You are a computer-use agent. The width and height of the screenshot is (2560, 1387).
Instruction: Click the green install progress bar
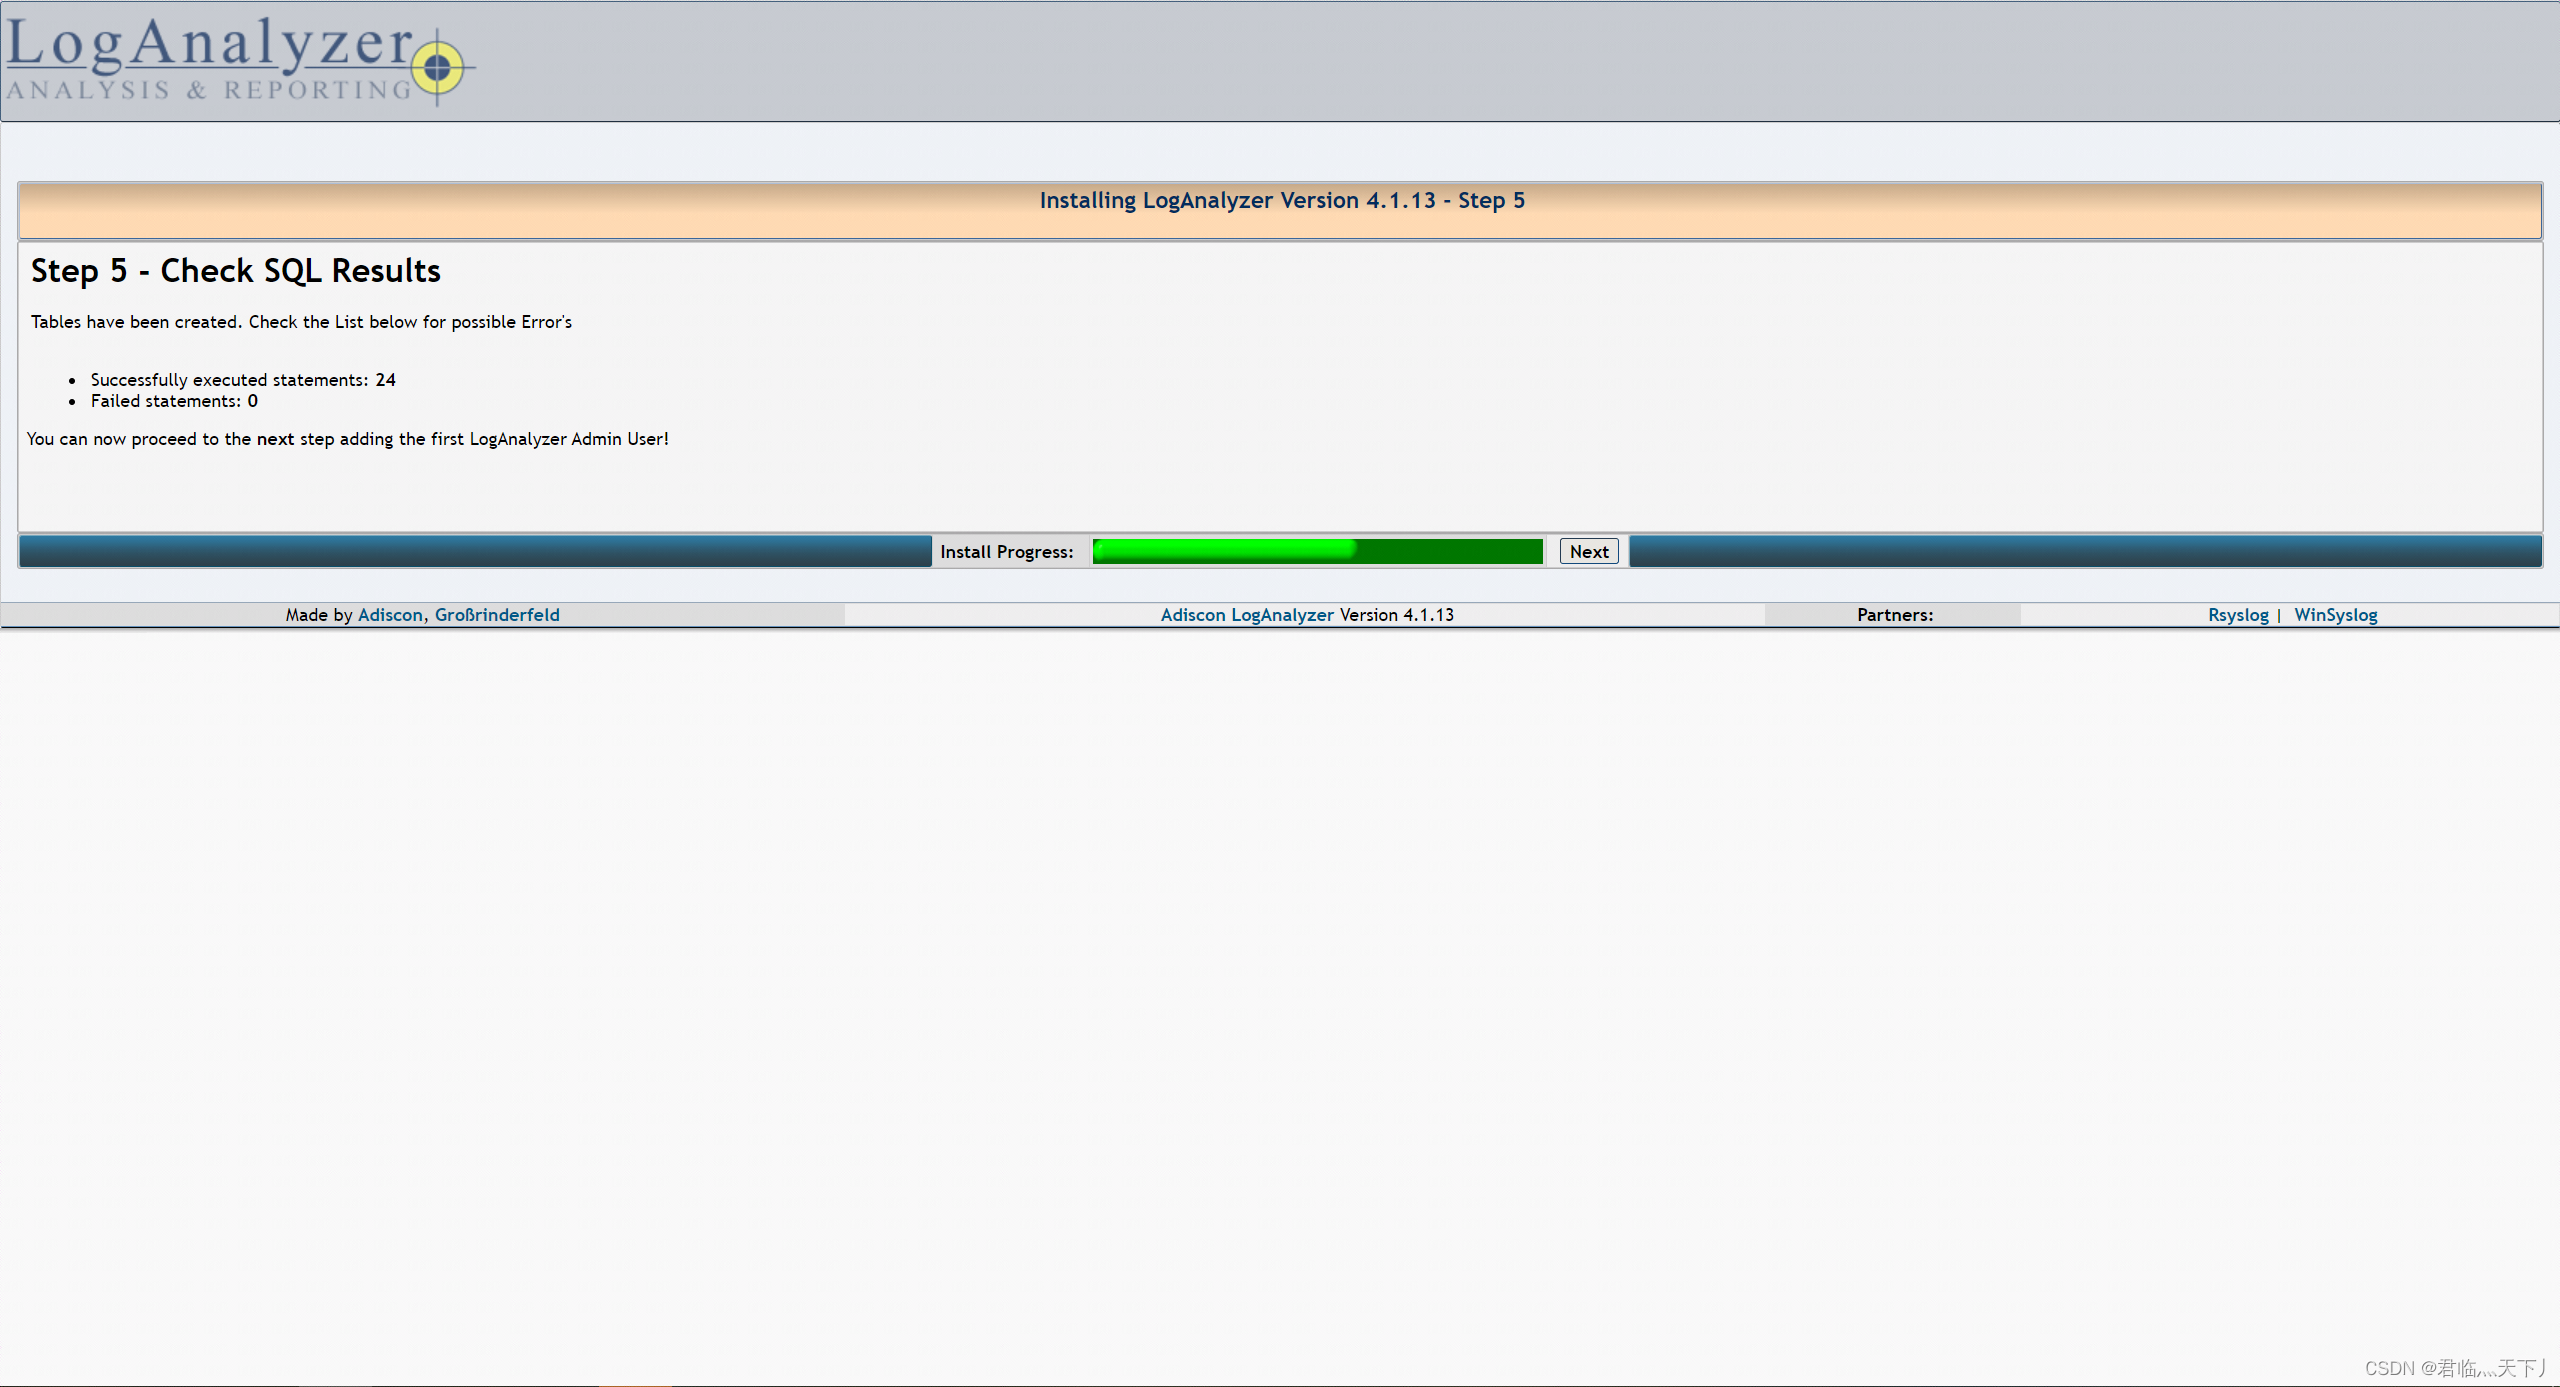tap(1317, 551)
